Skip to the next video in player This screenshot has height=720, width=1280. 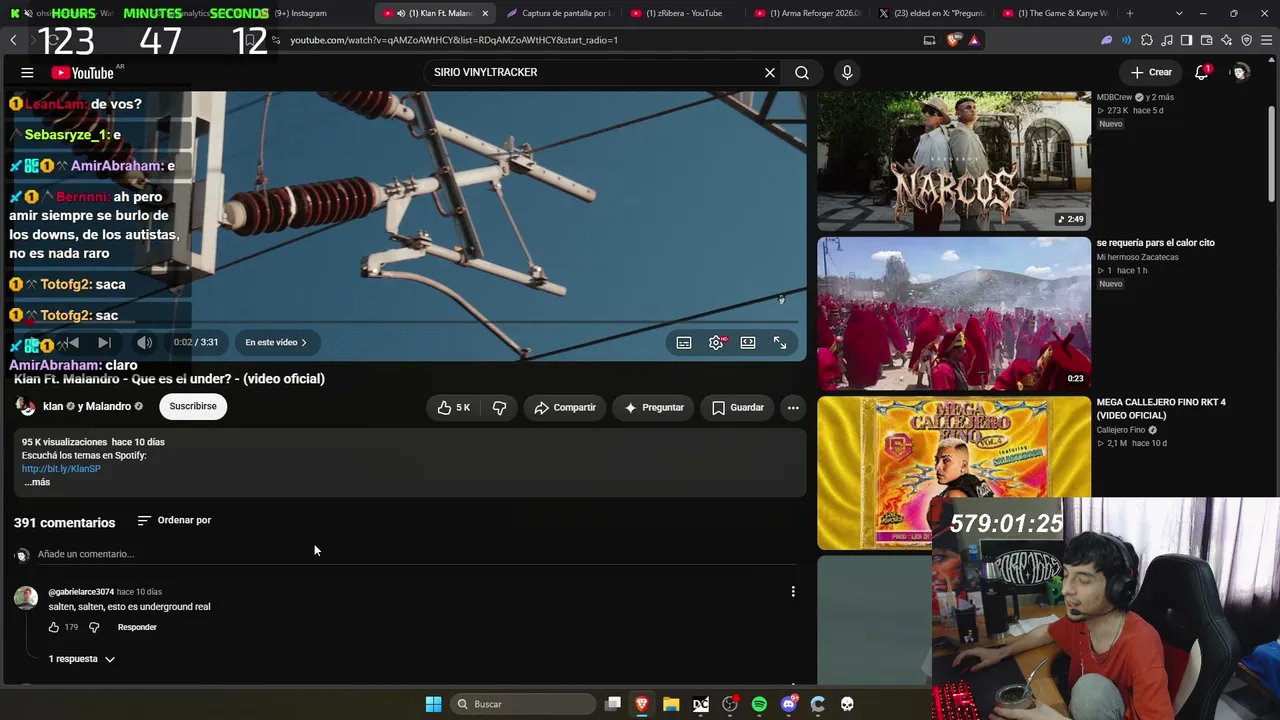point(104,342)
